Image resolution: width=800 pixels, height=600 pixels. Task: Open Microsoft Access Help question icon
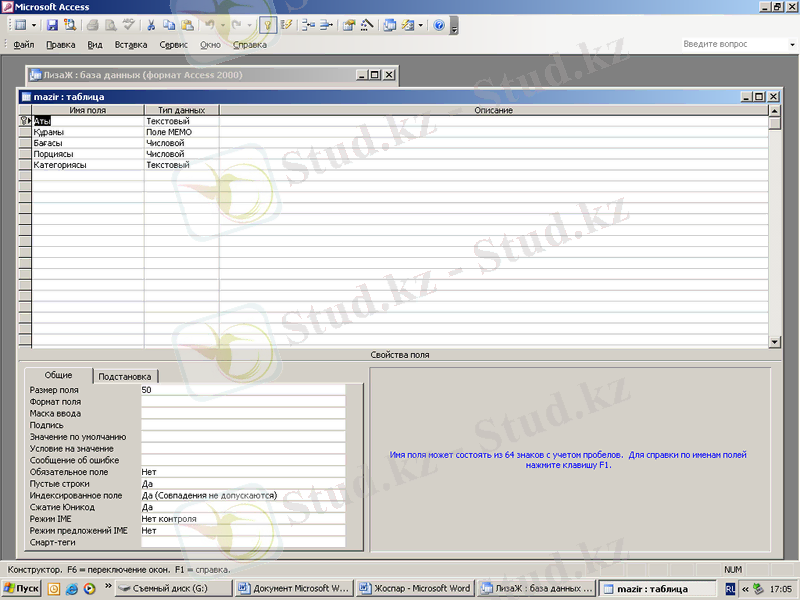click(x=439, y=25)
